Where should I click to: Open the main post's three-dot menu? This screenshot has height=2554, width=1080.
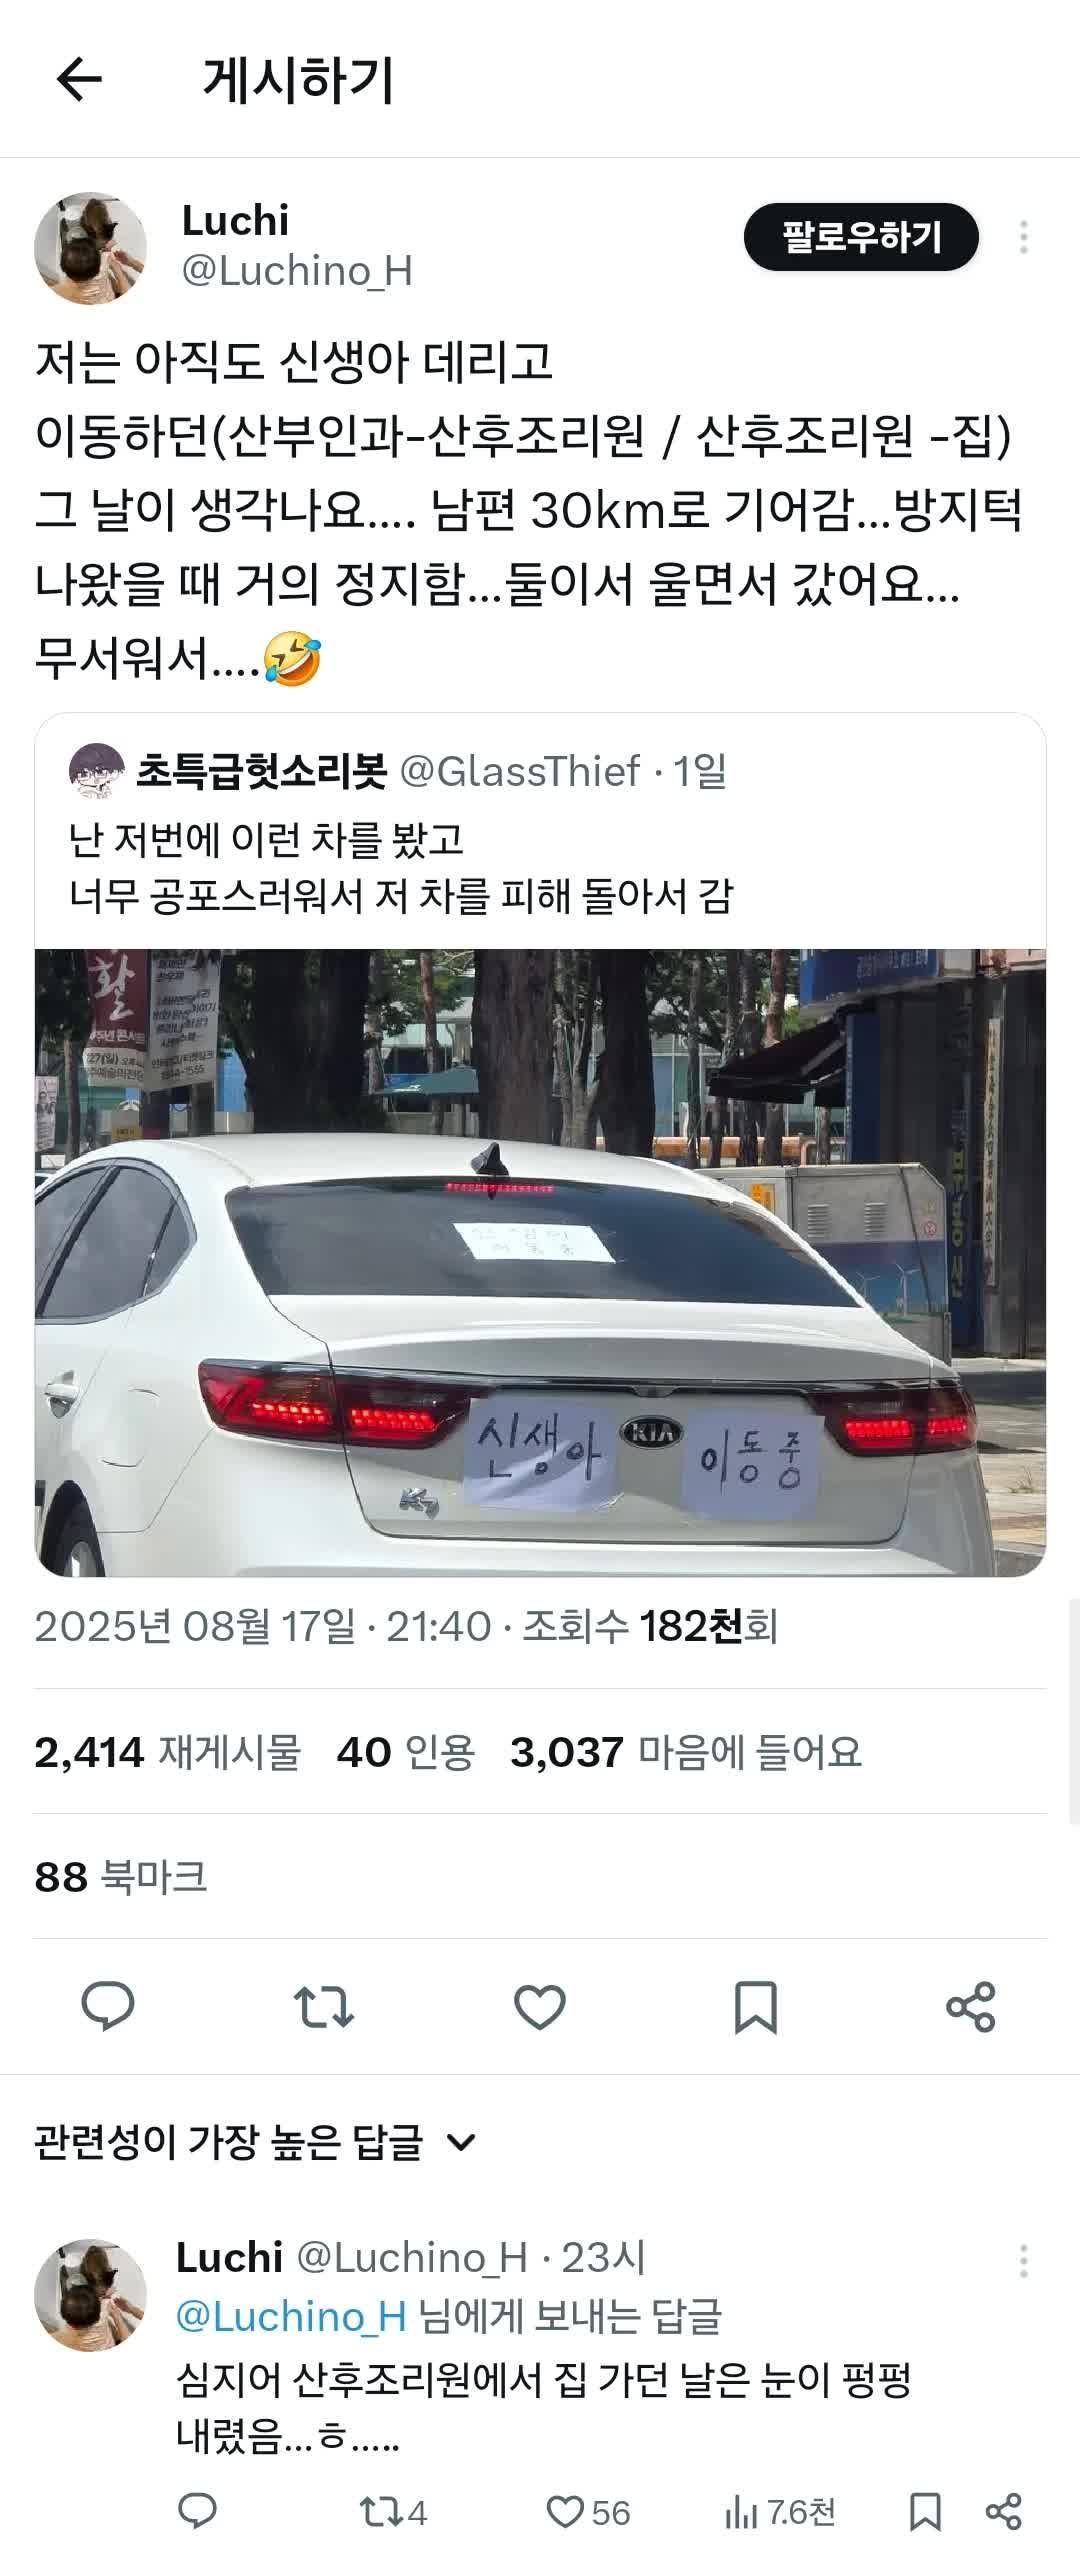tap(1023, 237)
